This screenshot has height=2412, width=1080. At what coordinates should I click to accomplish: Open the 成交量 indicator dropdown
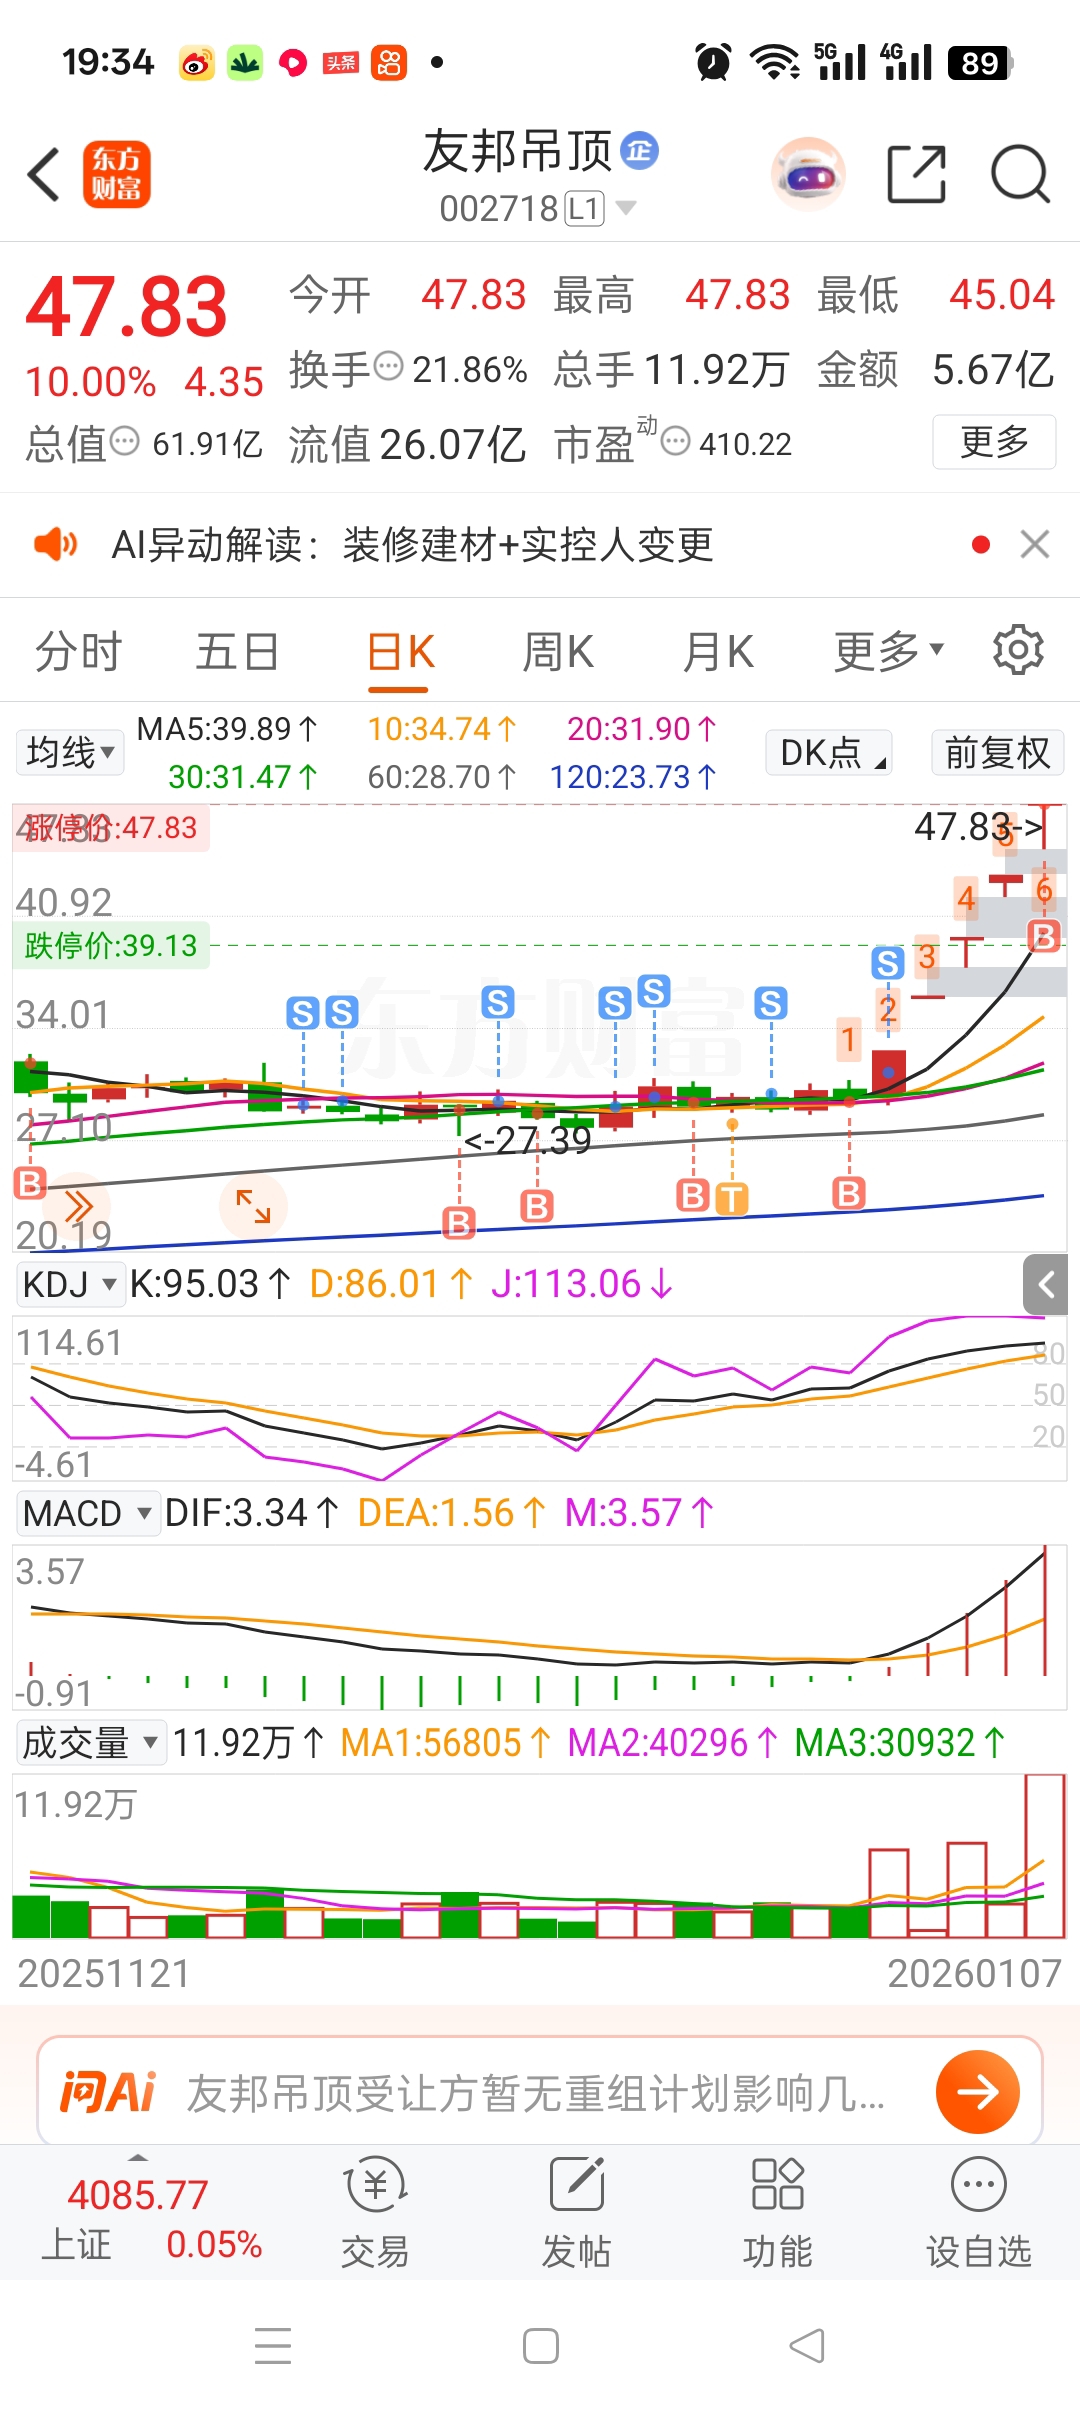coord(90,1742)
